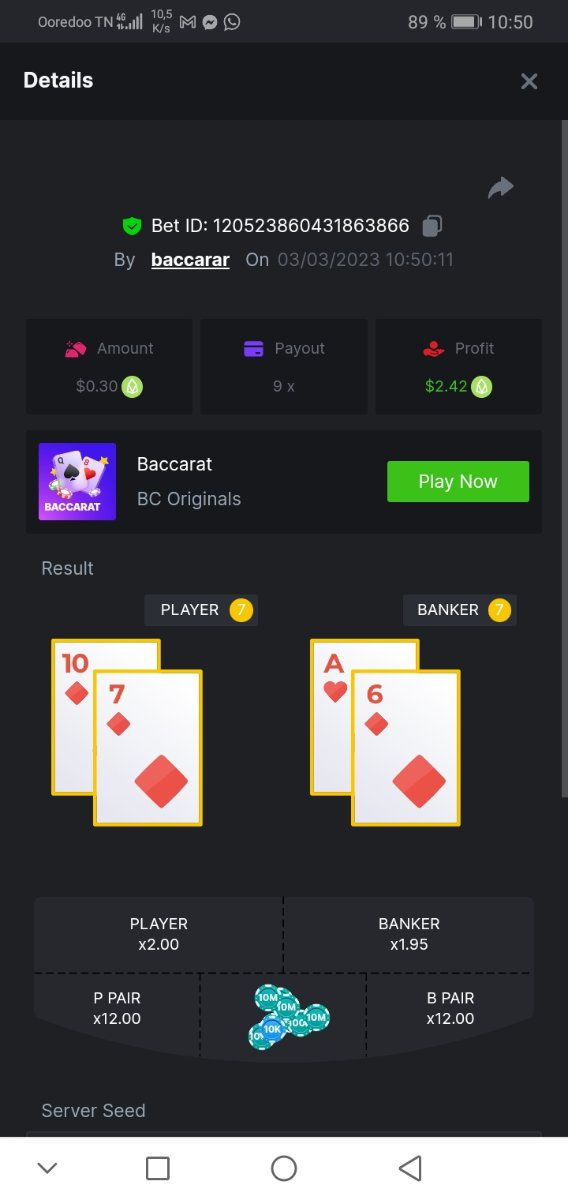Click the Amount chips icon
The width and height of the screenshot is (568, 1200).
tap(75, 349)
